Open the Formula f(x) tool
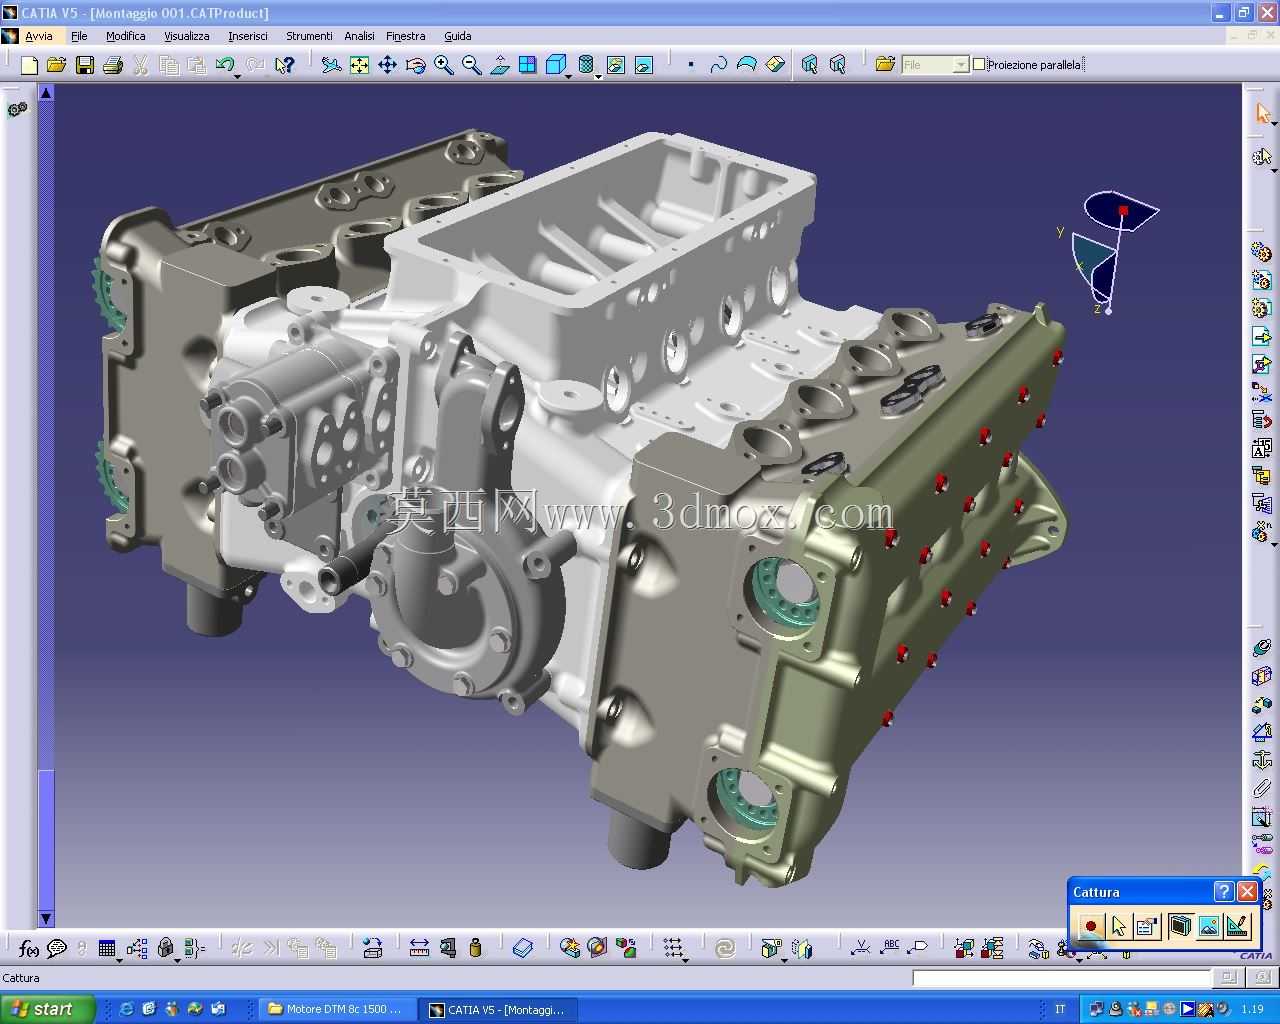Viewport: 1280px width, 1024px height. click(x=29, y=948)
